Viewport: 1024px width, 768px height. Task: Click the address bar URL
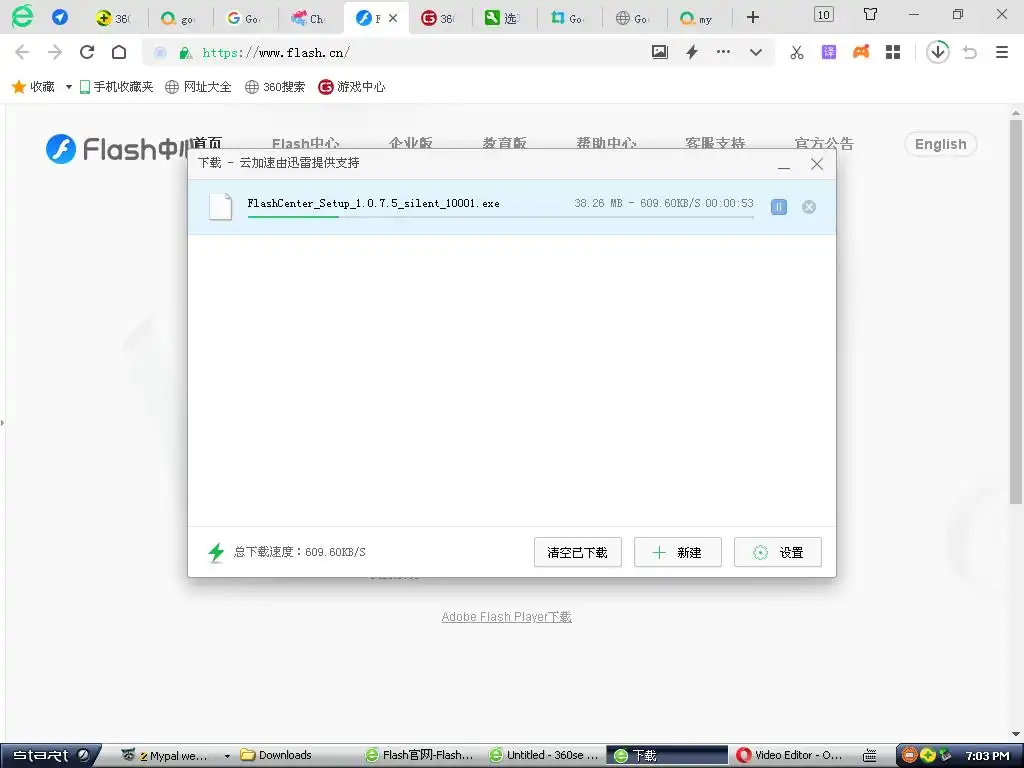pyautogui.click(x=276, y=53)
